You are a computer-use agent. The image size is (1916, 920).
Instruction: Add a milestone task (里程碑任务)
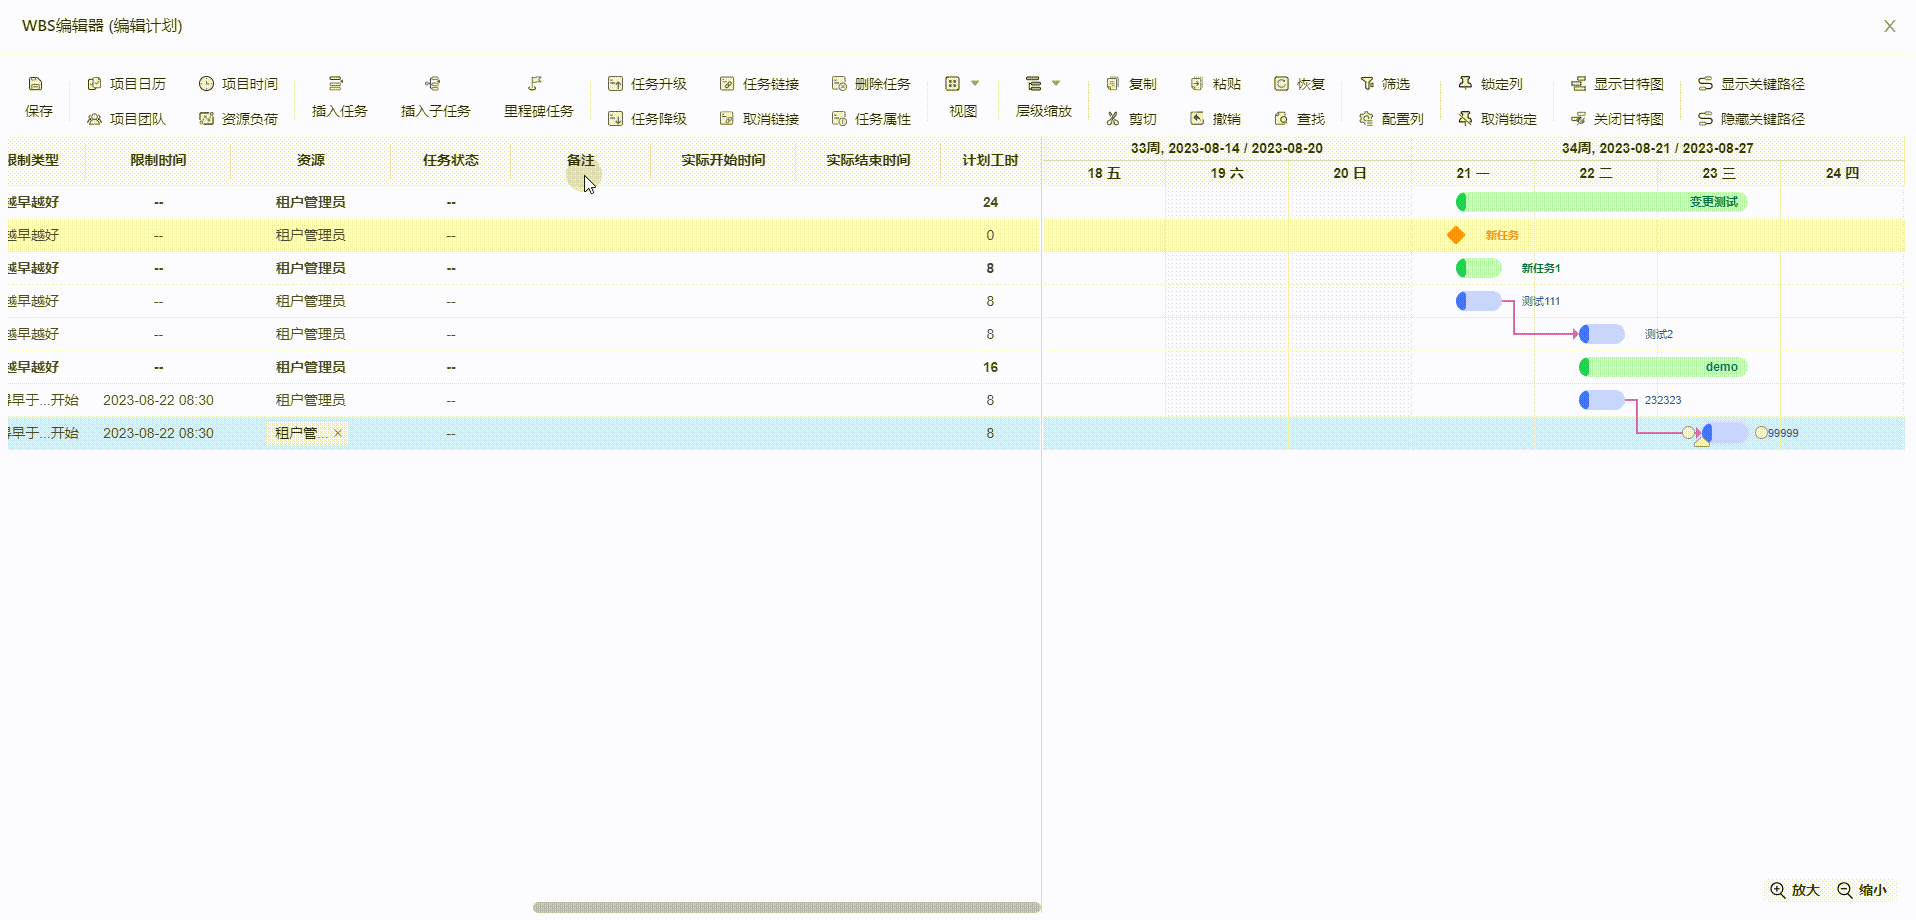coord(536,84)
